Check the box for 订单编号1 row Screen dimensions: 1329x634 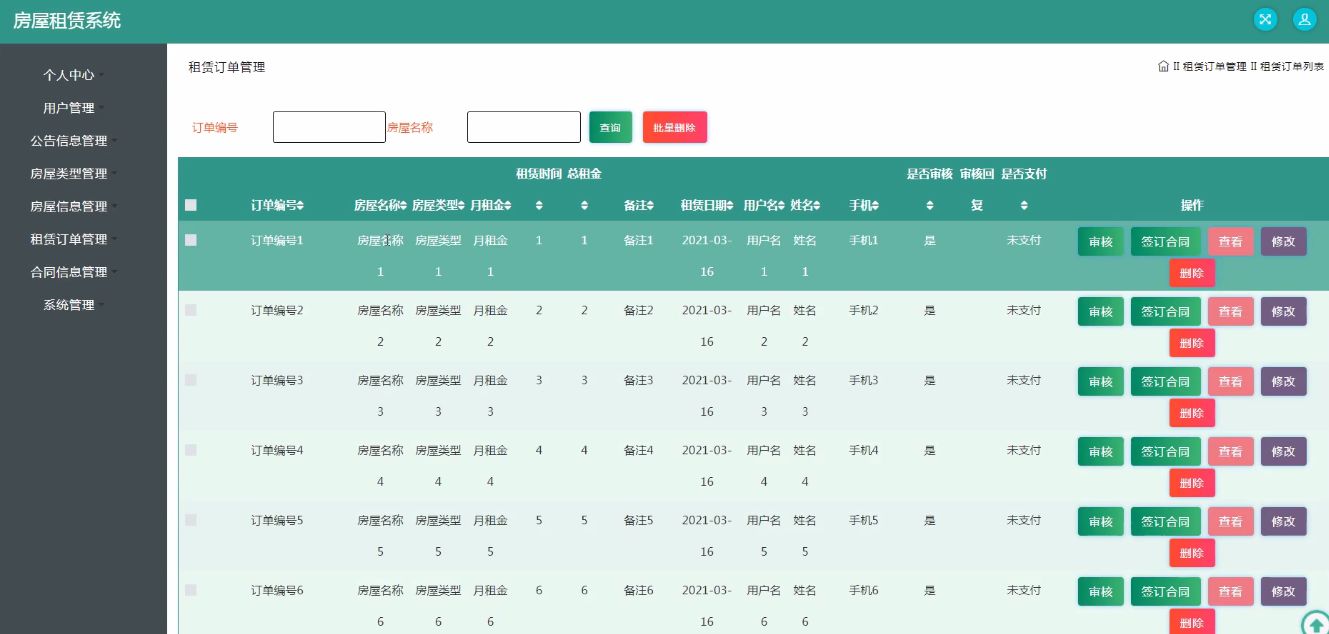pyautogui.click(x=191, y=240)
